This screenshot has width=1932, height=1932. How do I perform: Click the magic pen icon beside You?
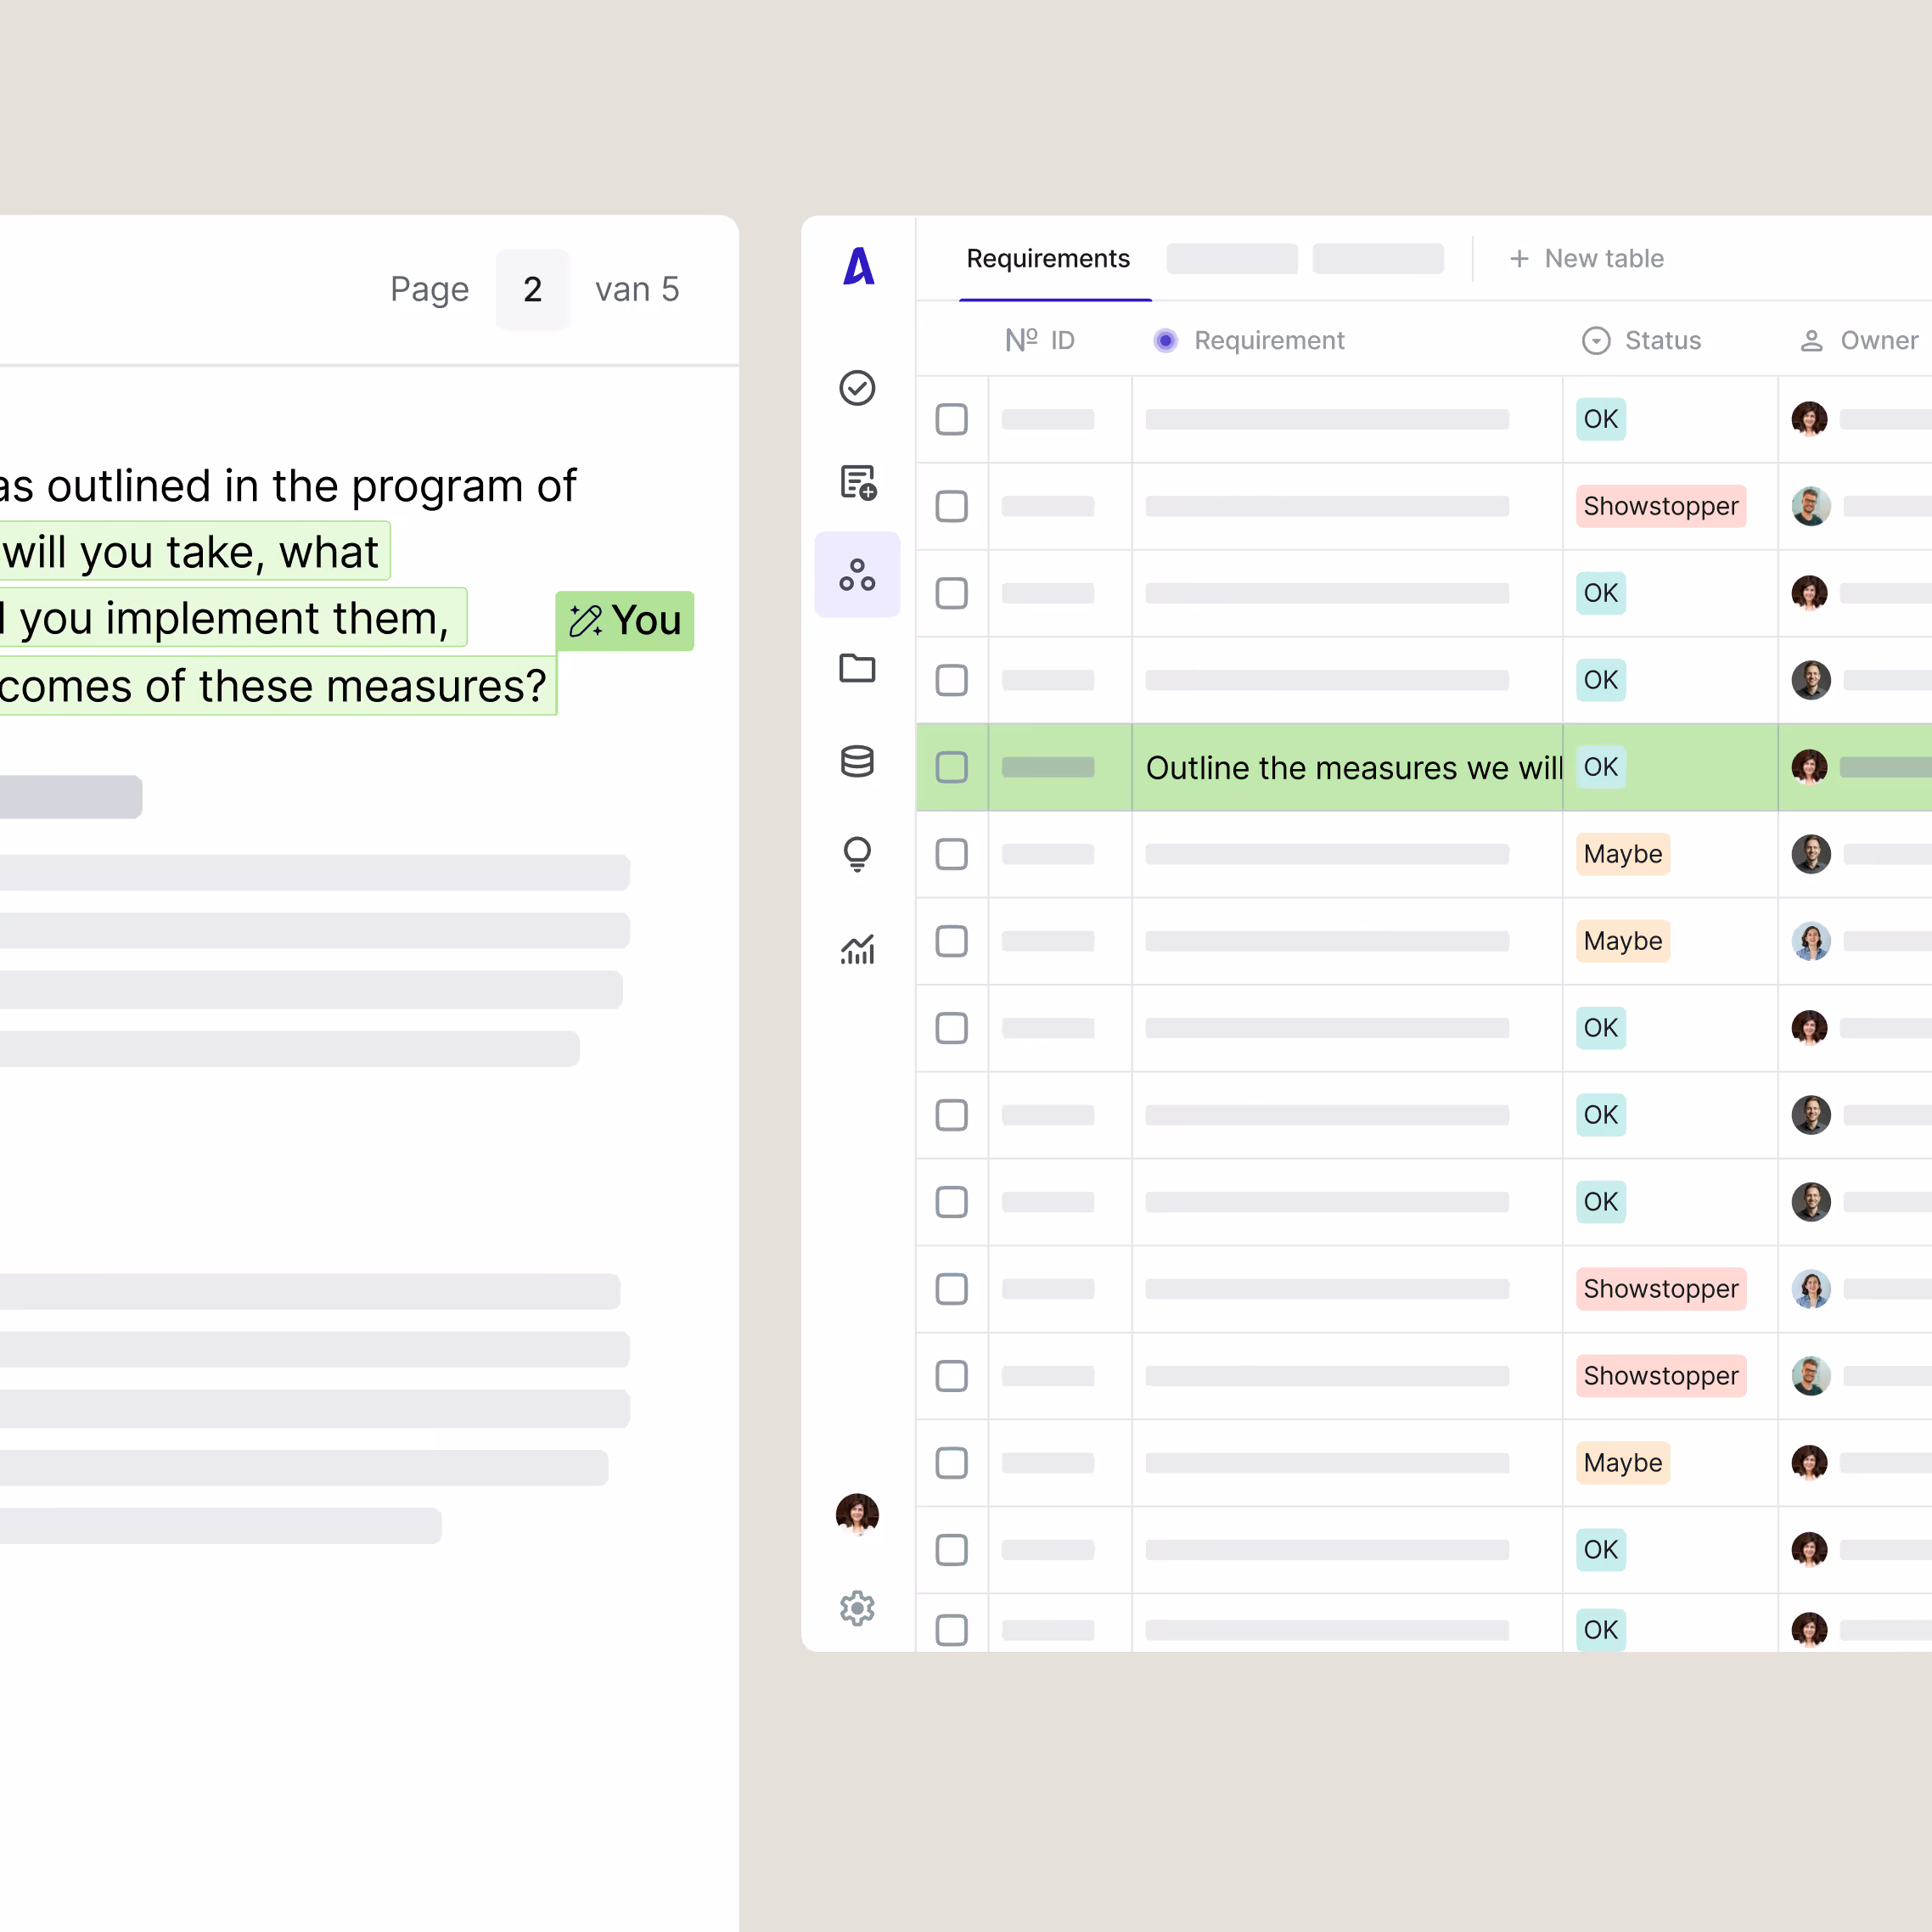(586, 621)
